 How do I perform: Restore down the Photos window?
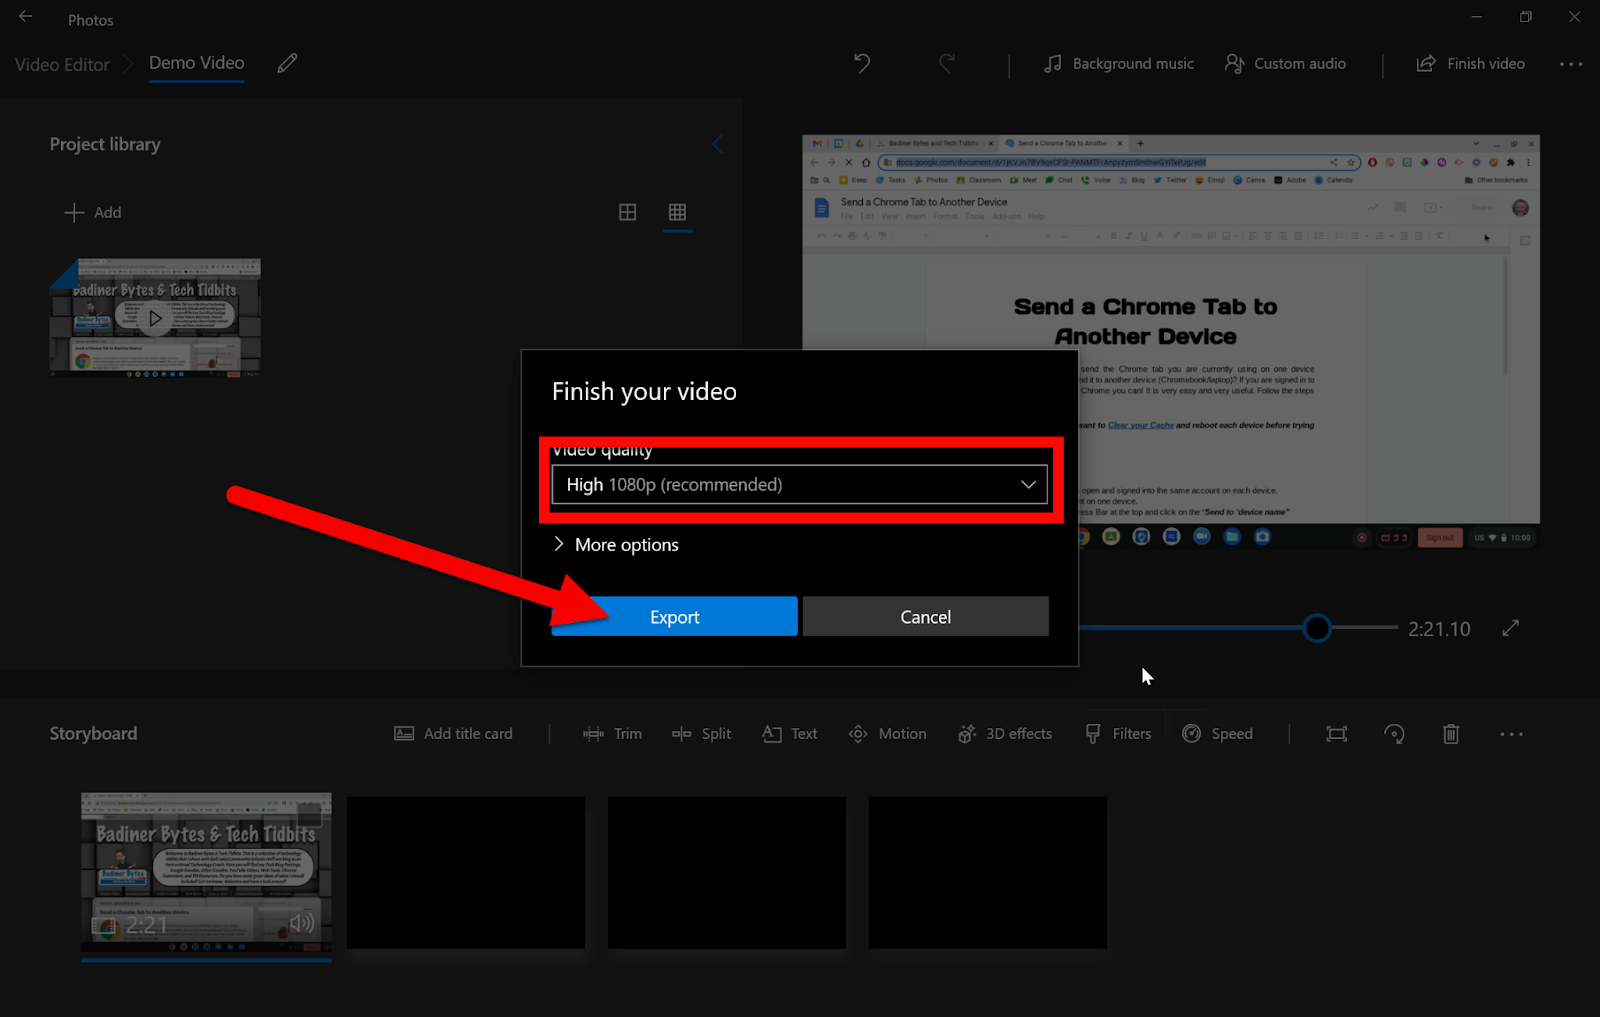pos(1525,17)
